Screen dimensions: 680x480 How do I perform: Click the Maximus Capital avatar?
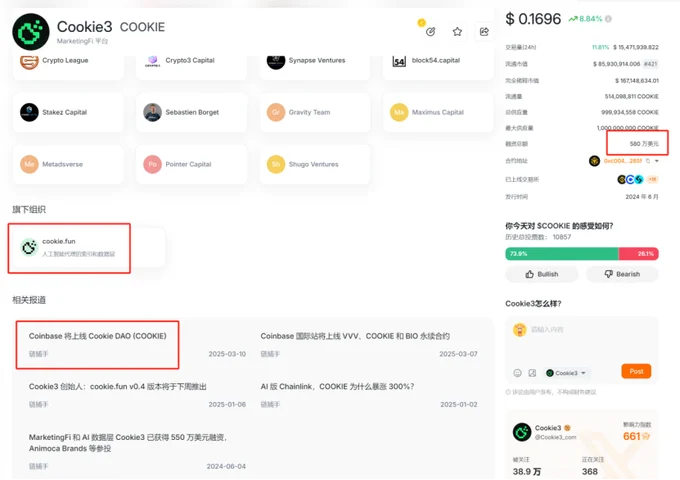coord(399,112)
